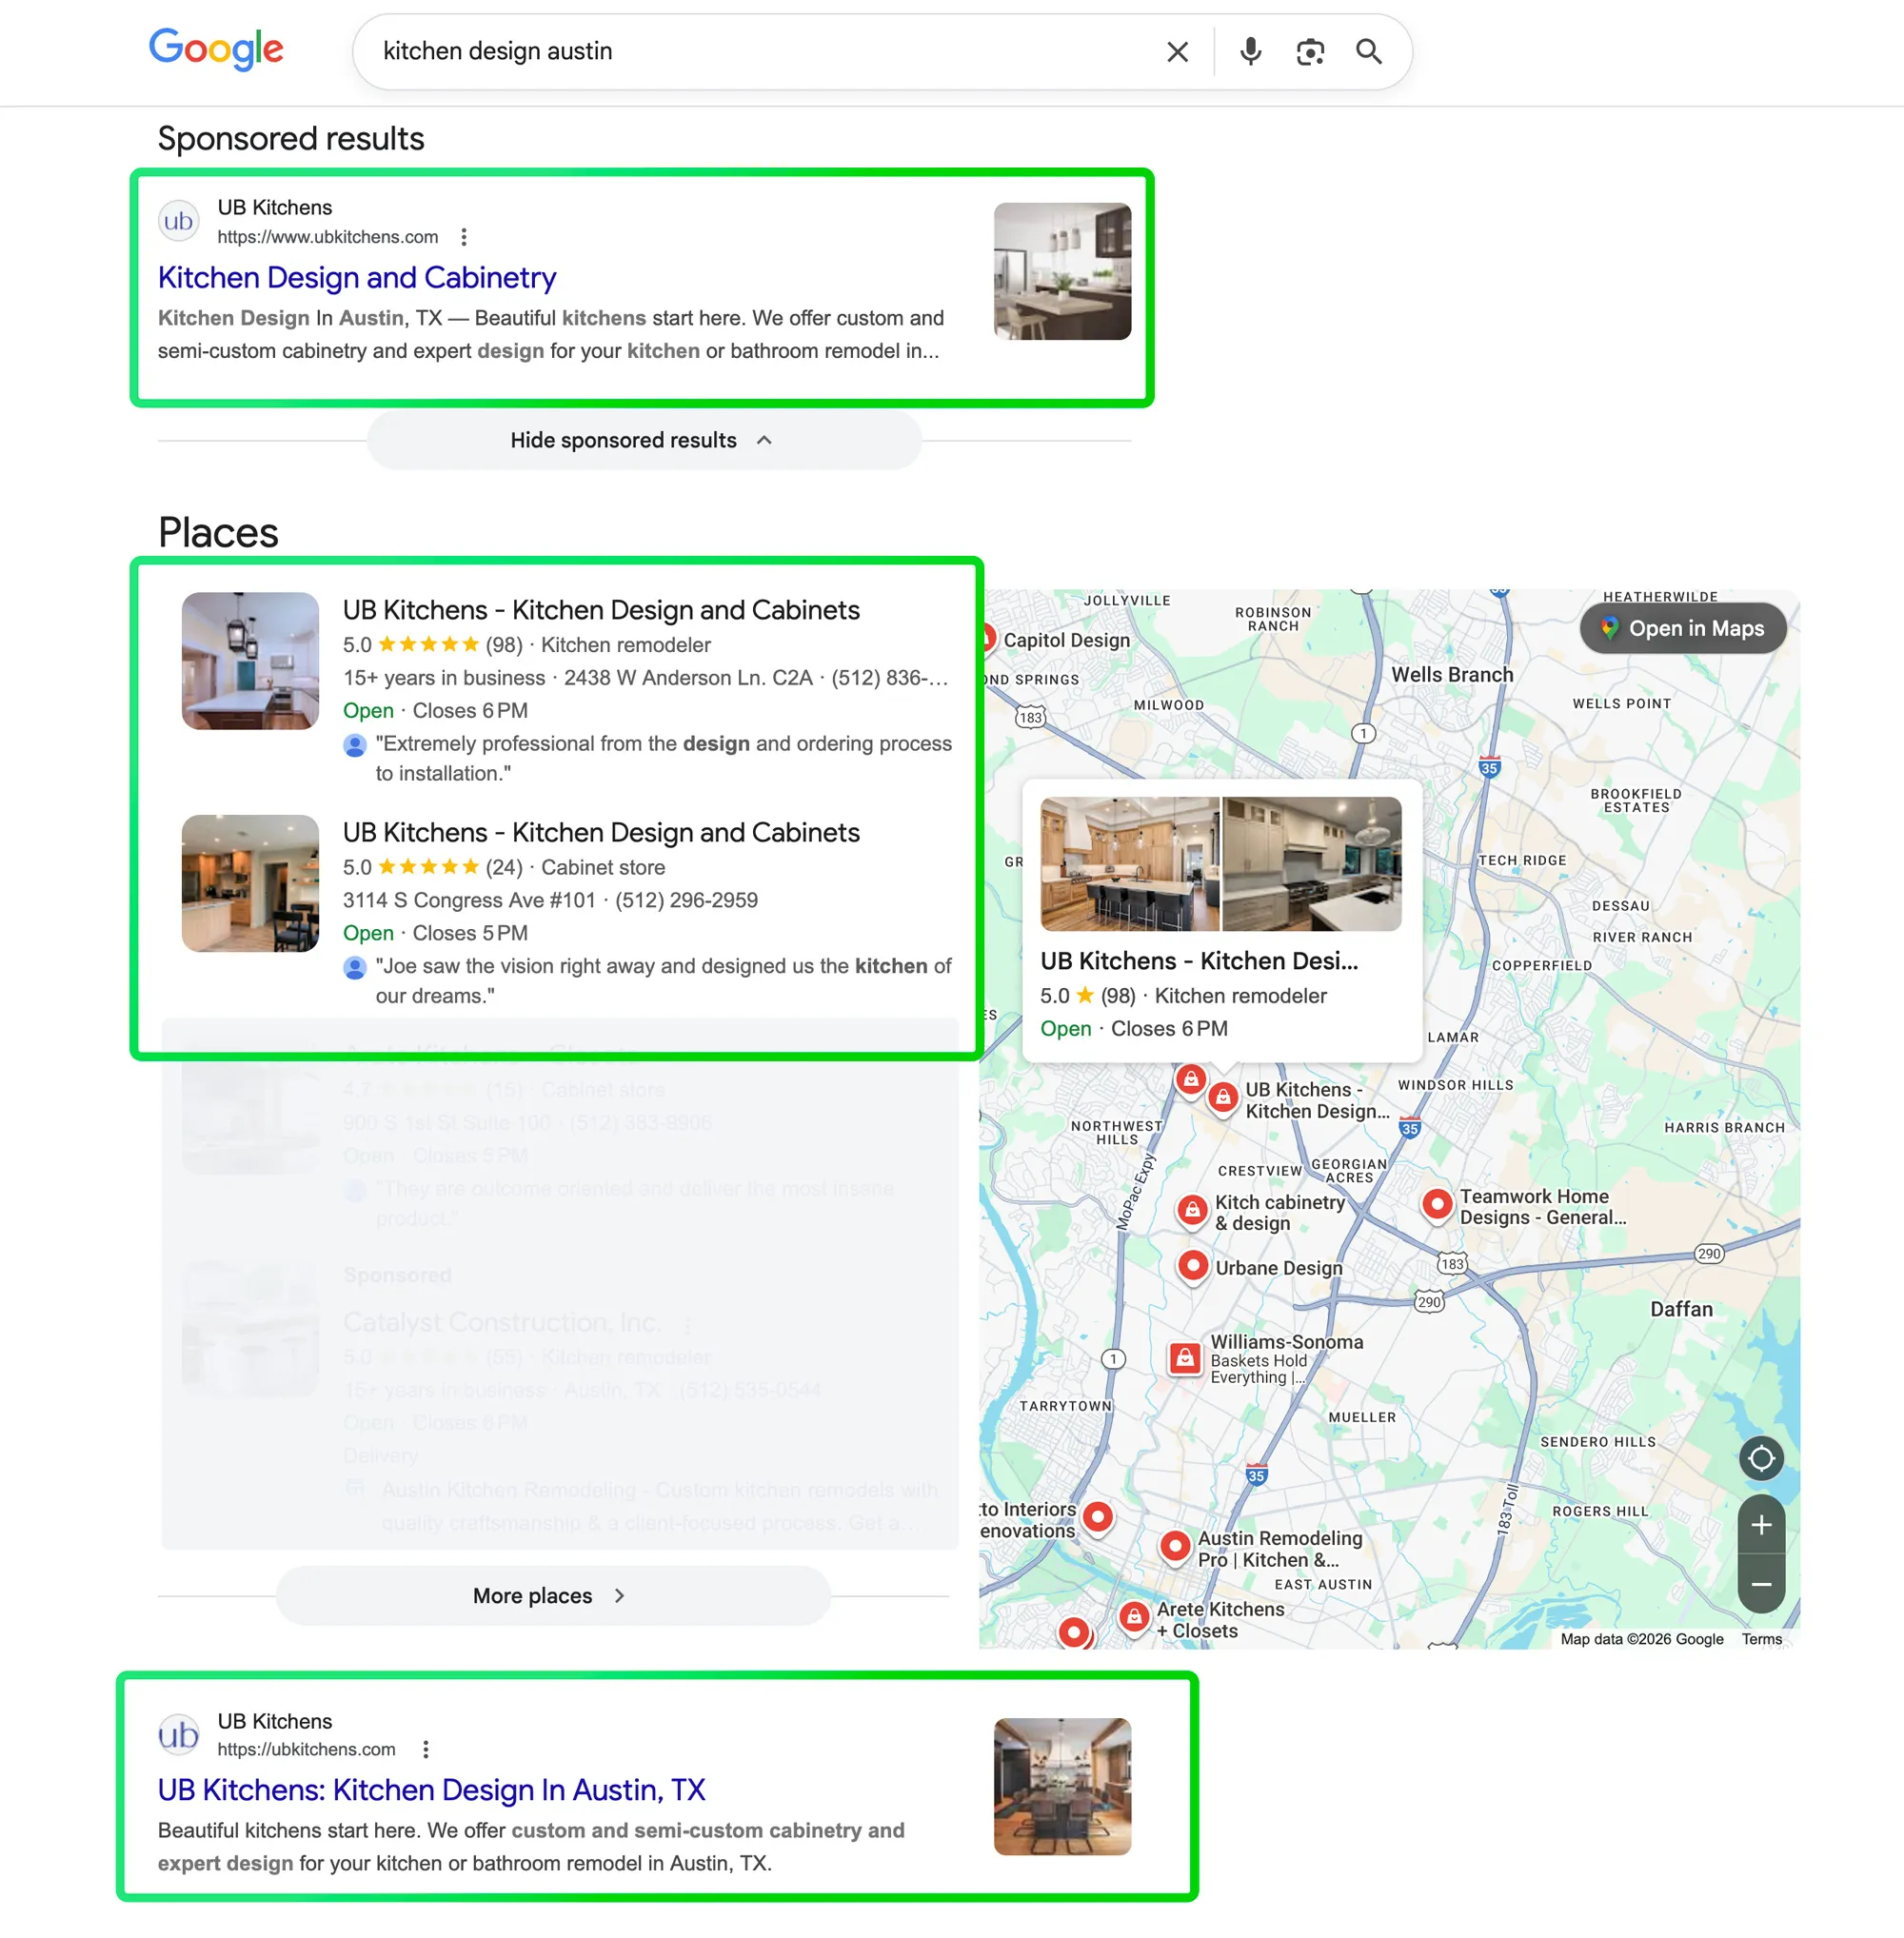This screenshot has width=1904, height=1938.
Task: Select the Interiors Renovations map pin
Action: [1098, 1518]
